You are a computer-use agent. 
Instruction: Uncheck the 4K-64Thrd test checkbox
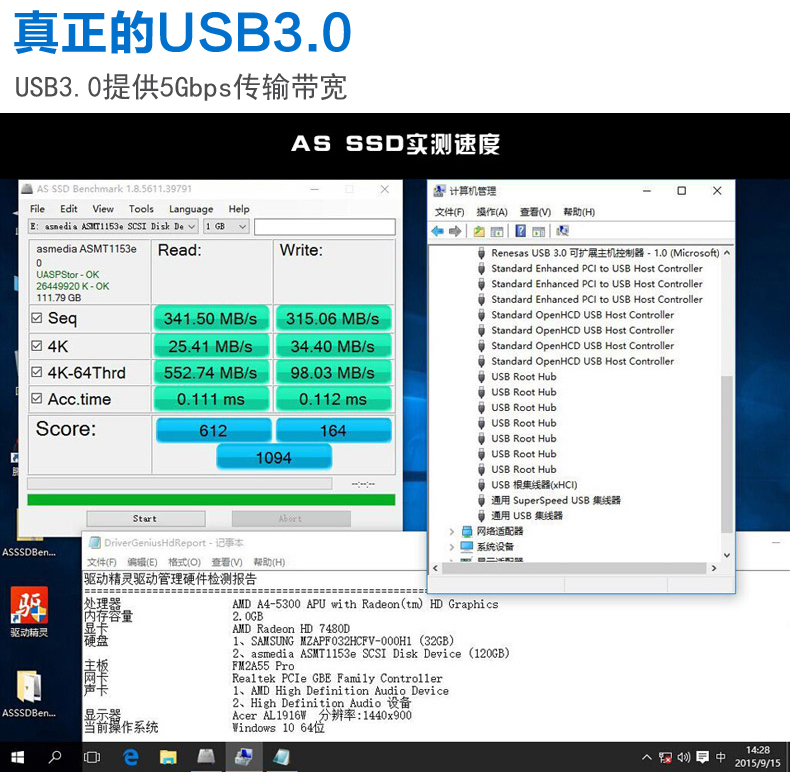pyautogui.click(x=37, y=372)
